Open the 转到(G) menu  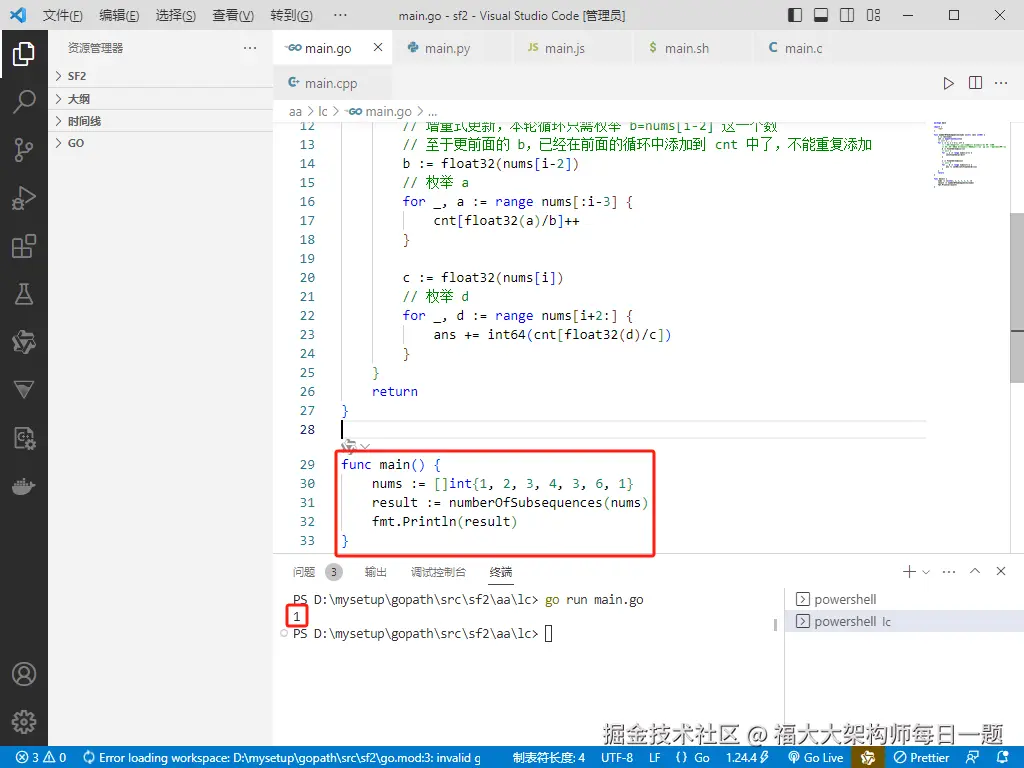(x=291, y=15)
